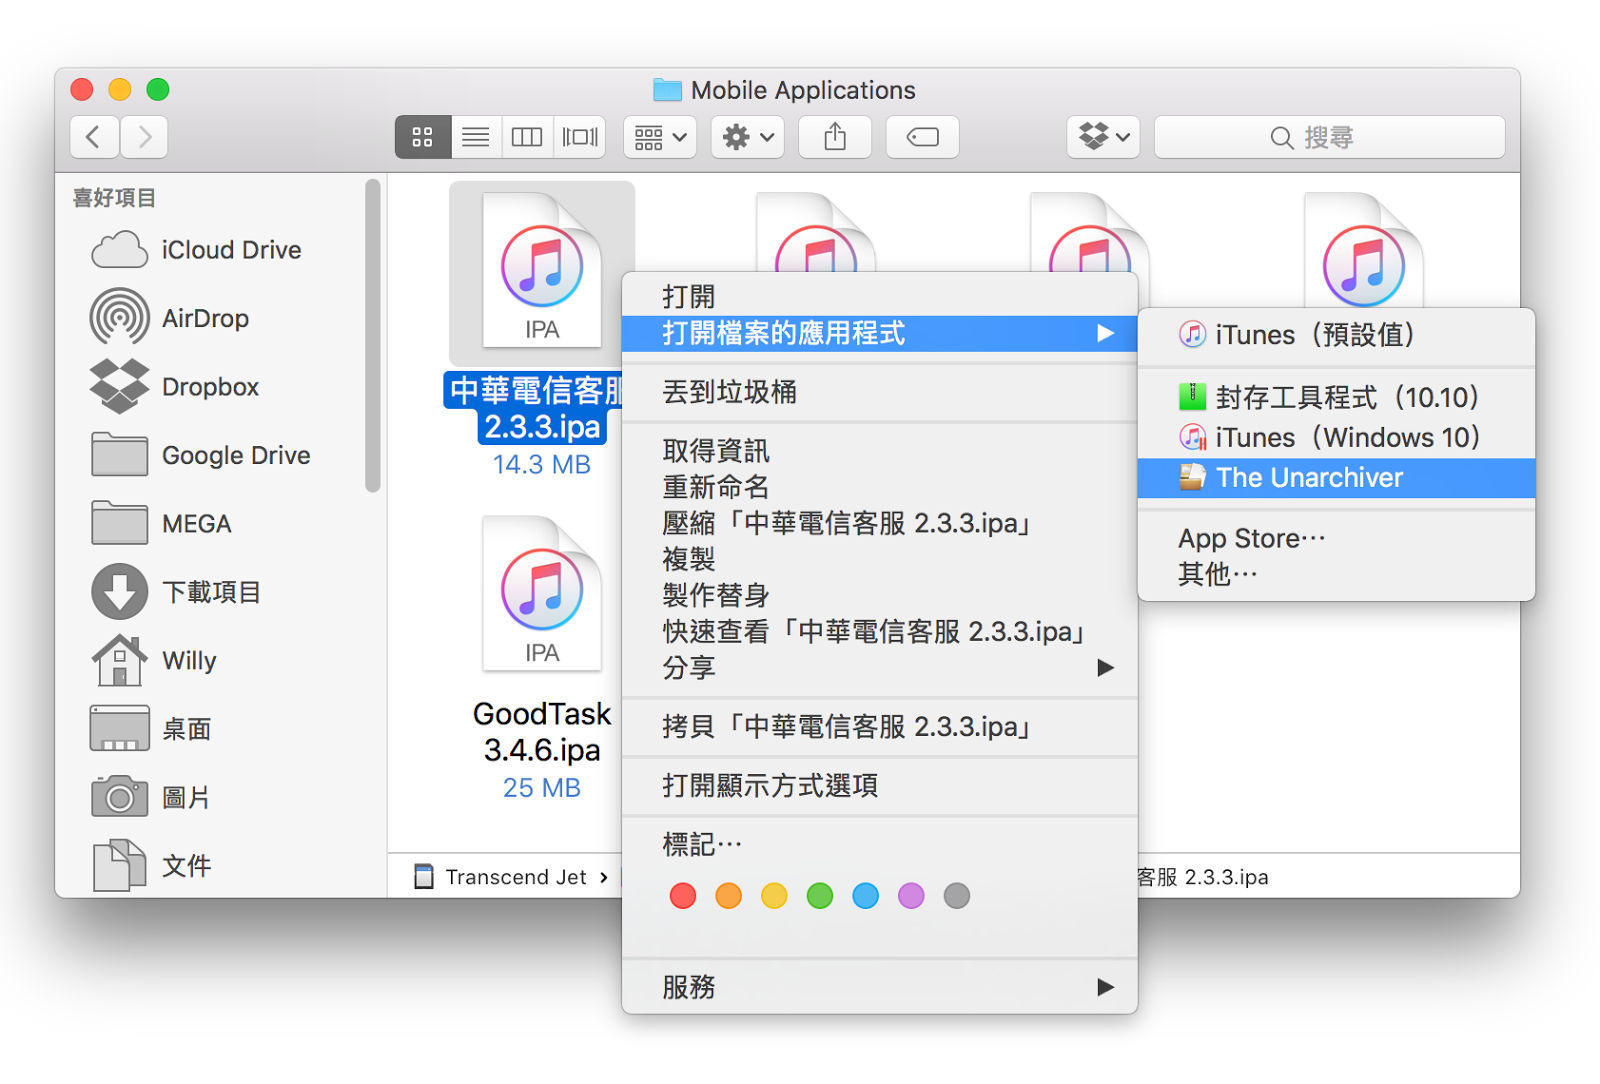The width and height of the screenshot is (1600, 1084).
Task: Choose 打開顯示方式選項
Action: click(x=879, y=785)
